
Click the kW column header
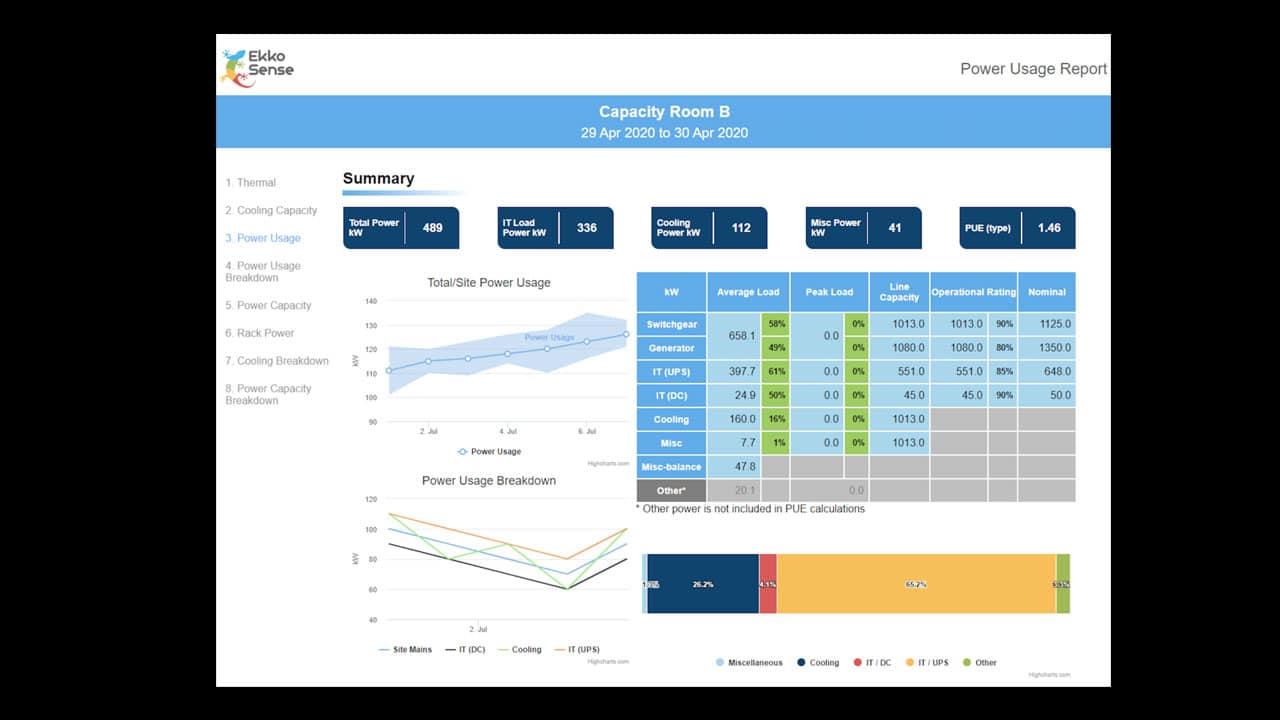click(x=671, y=292)
